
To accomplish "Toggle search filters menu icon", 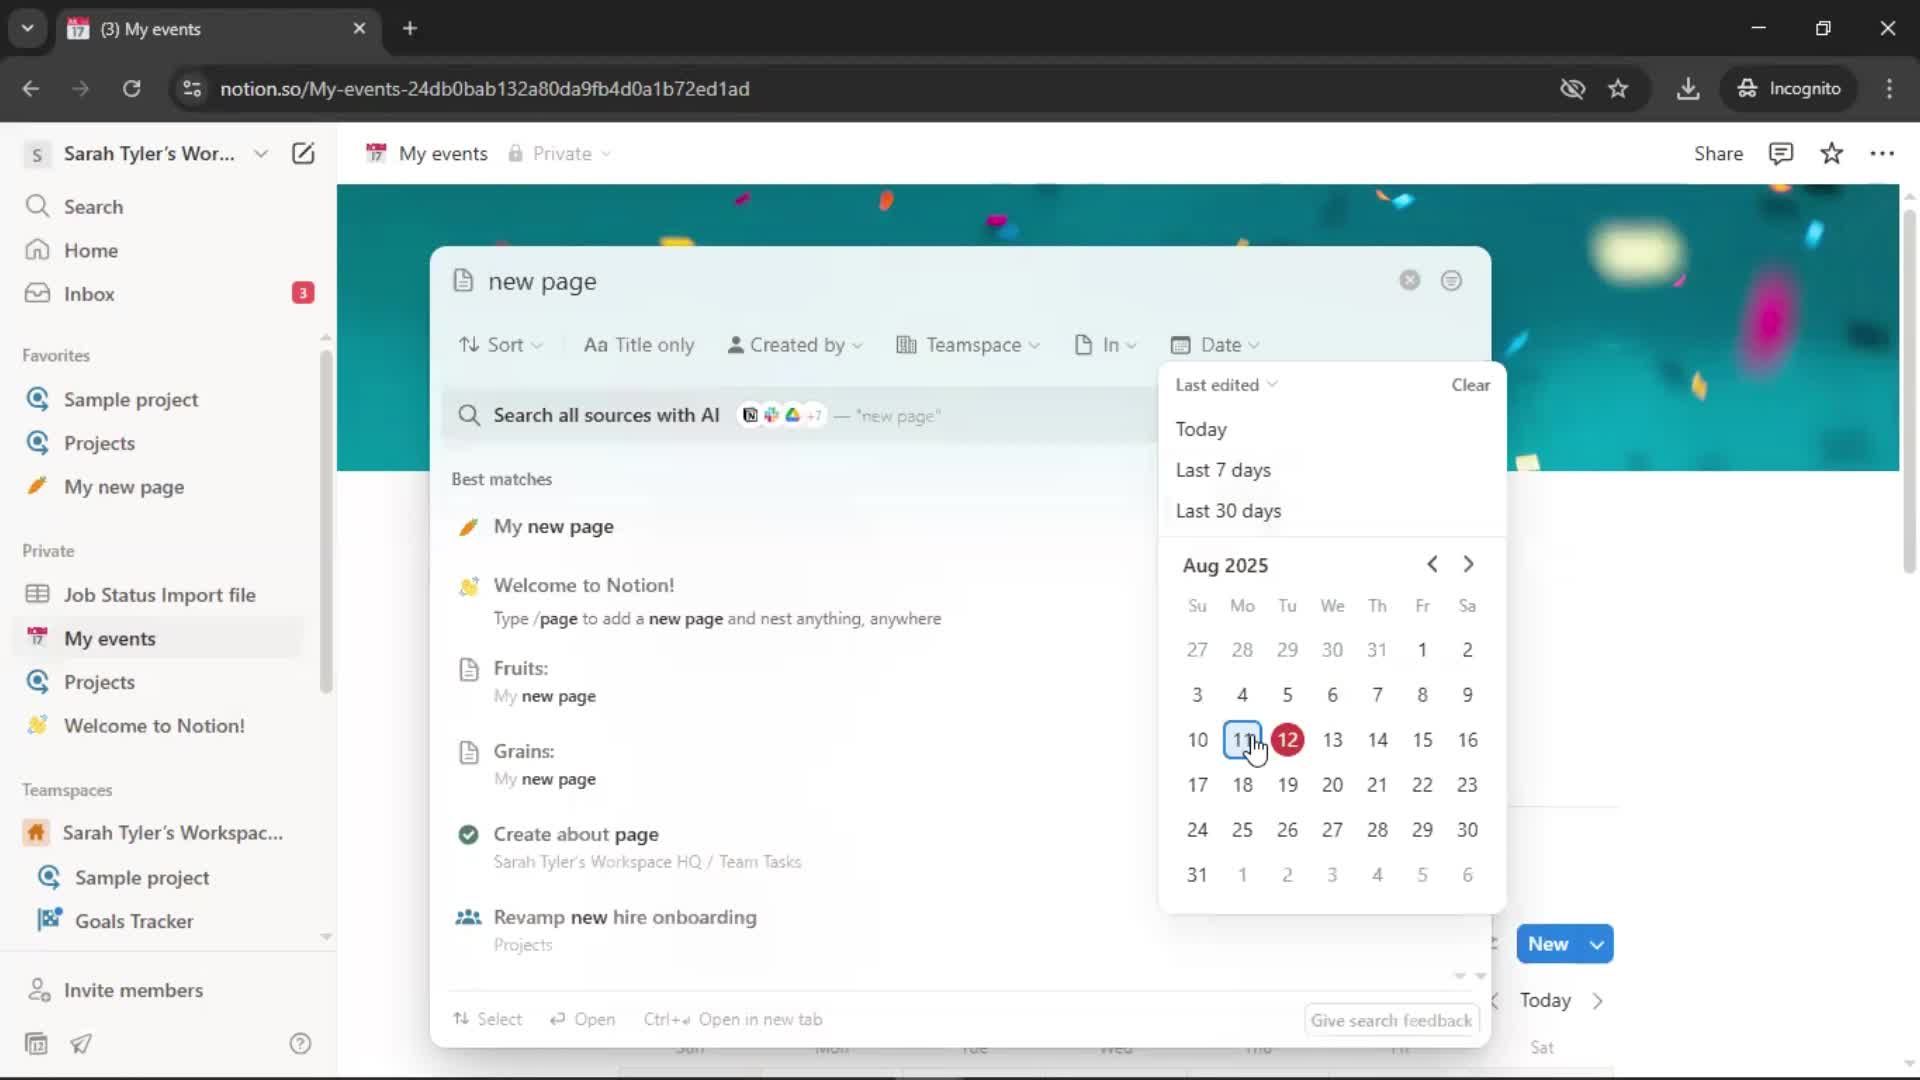I will [1451, 281].
